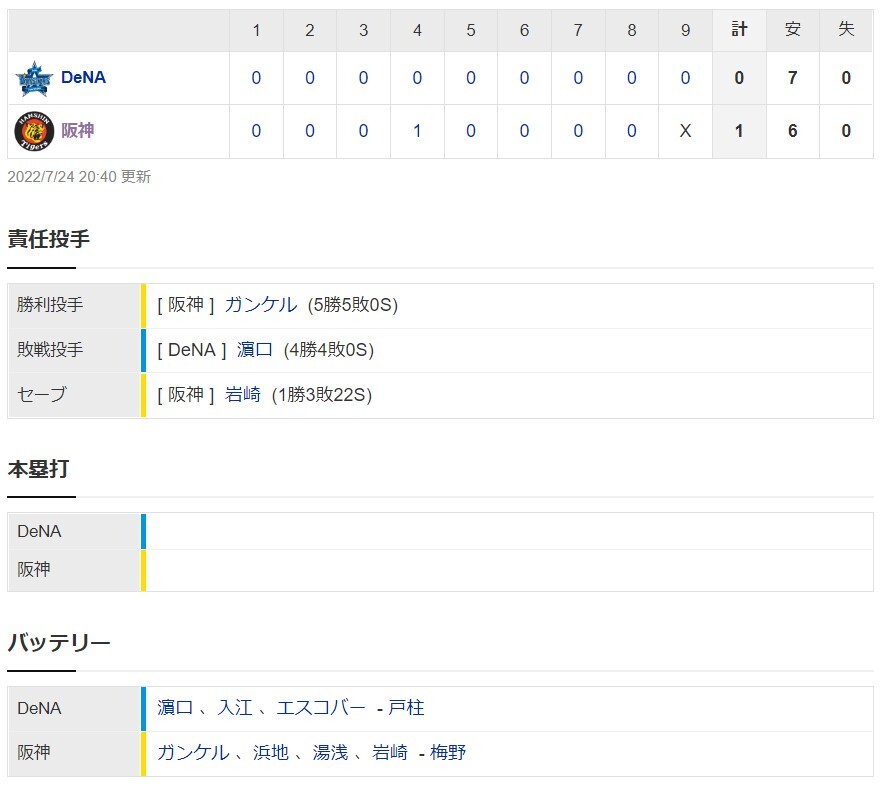This screenshot has height=790, width=882.
Task: Click the Hanshin Tigers team logo icon
Action: [x=33, y=131]
